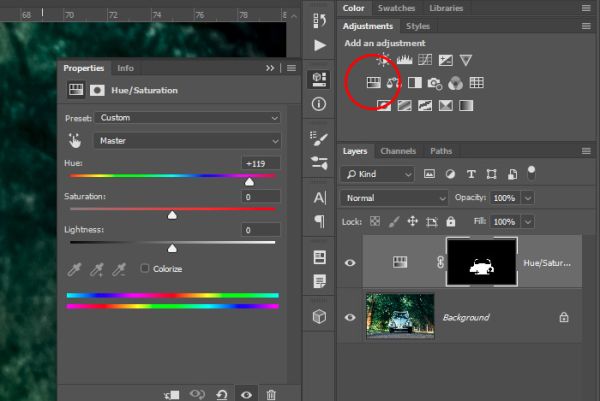This screenshot has width=600, height=401.
Task: Switch to the Styles tab
Action: point(417,26)
